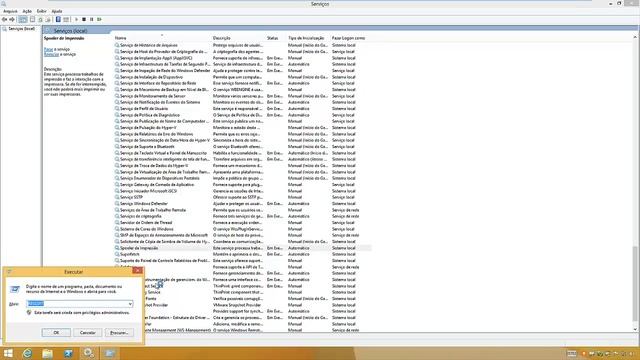The height and width of the screenshot is (360, 640).
Task: Select Serviço de Pulsação do Hyper-V row
Action: 242,127
